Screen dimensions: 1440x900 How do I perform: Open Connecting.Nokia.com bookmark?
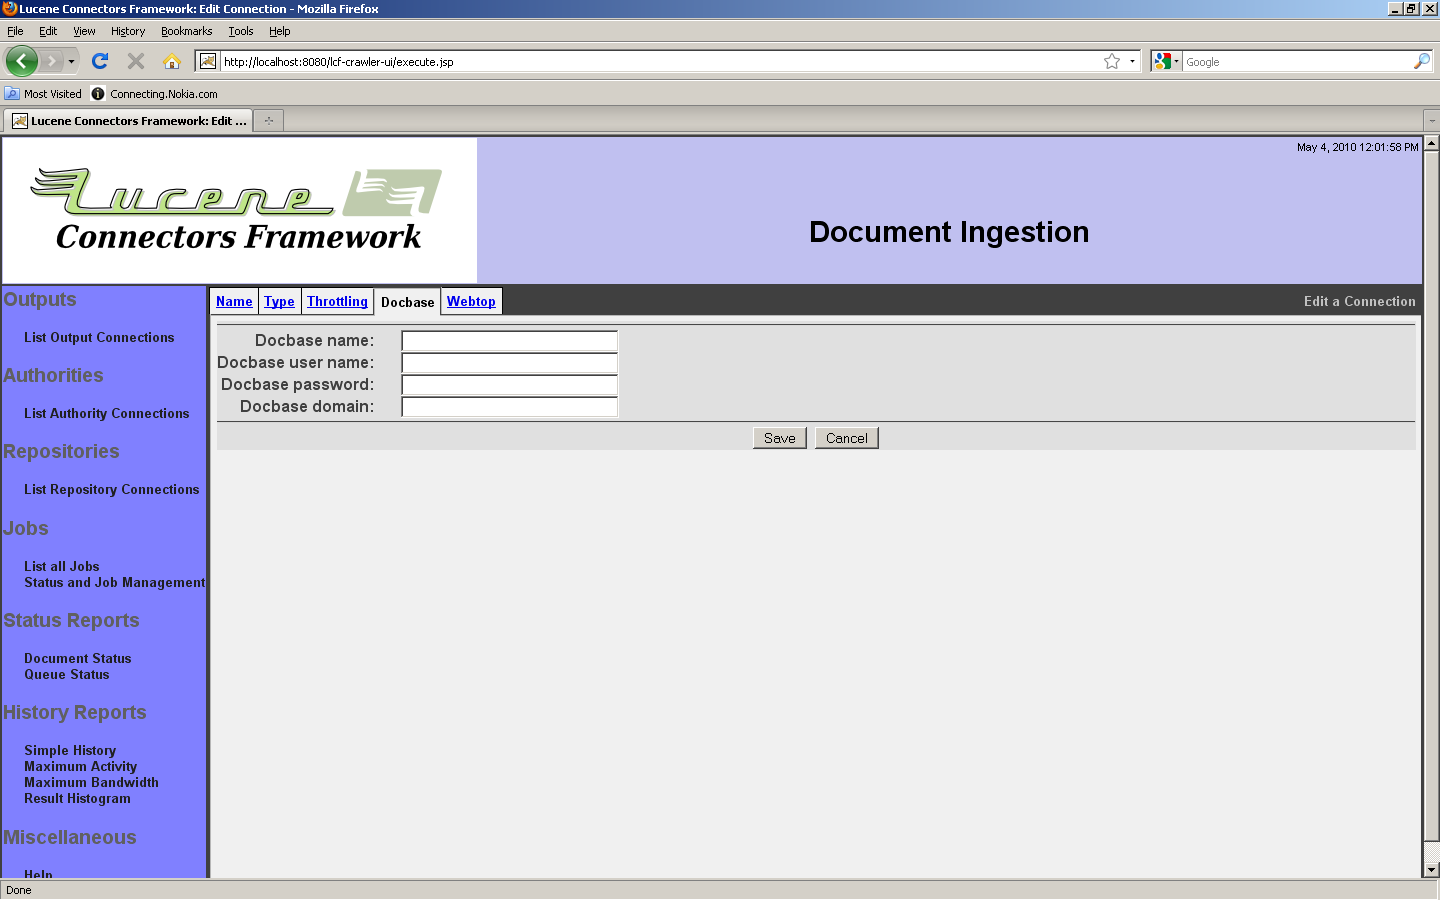[154, 94]
